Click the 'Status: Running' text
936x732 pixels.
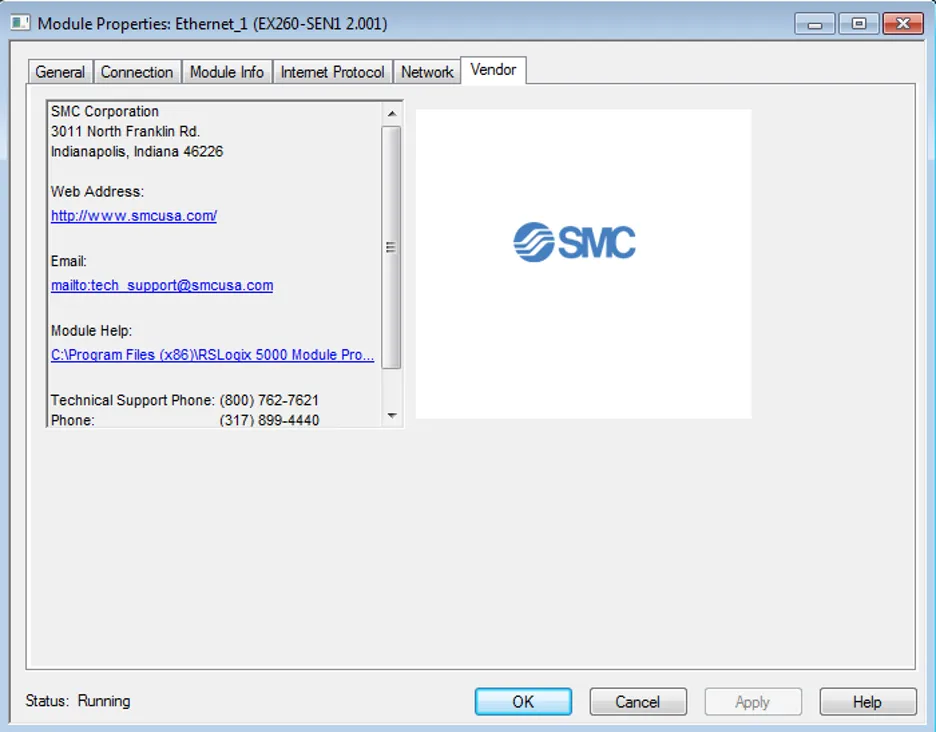(x=78, y=701)
